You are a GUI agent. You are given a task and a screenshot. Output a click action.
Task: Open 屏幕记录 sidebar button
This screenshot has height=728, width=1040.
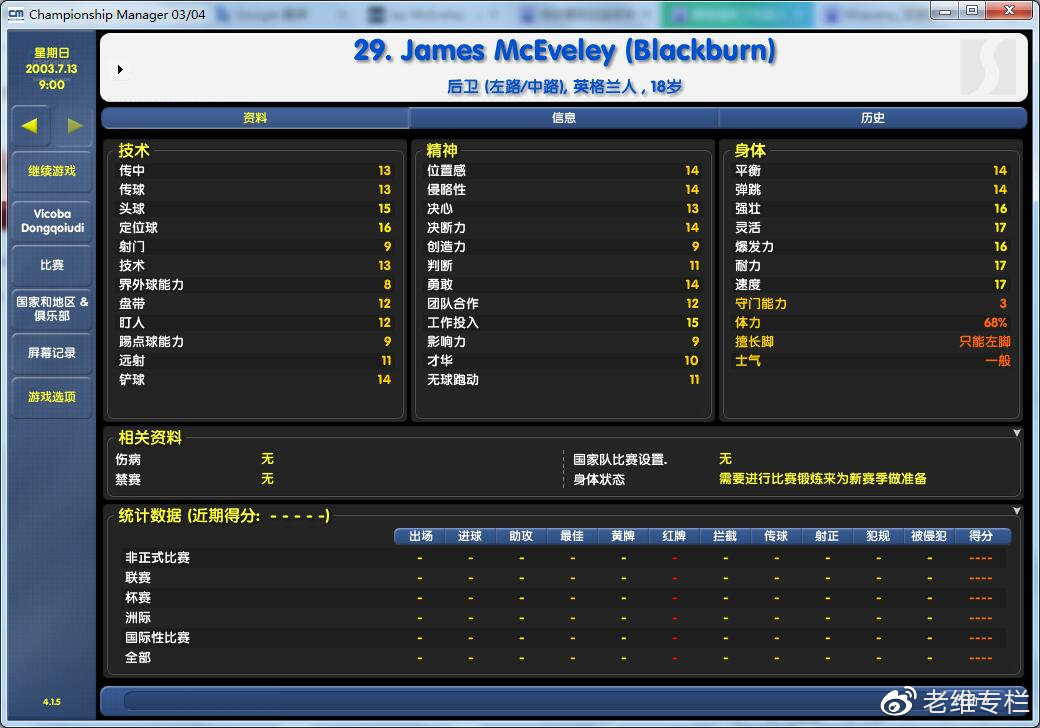52,353
